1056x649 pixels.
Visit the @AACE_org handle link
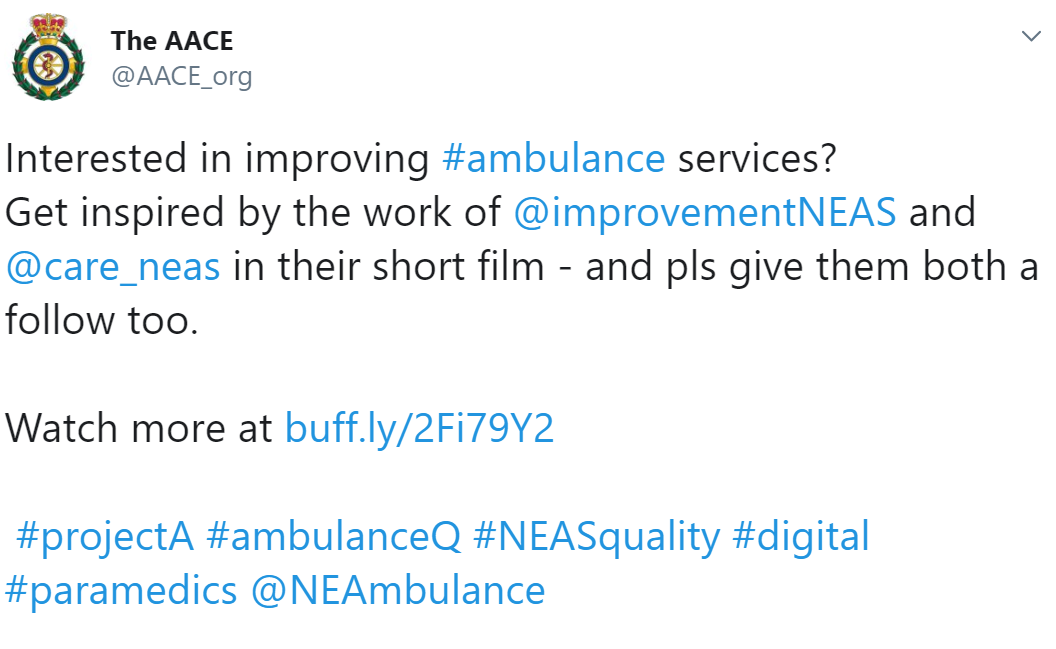(181, 76)
